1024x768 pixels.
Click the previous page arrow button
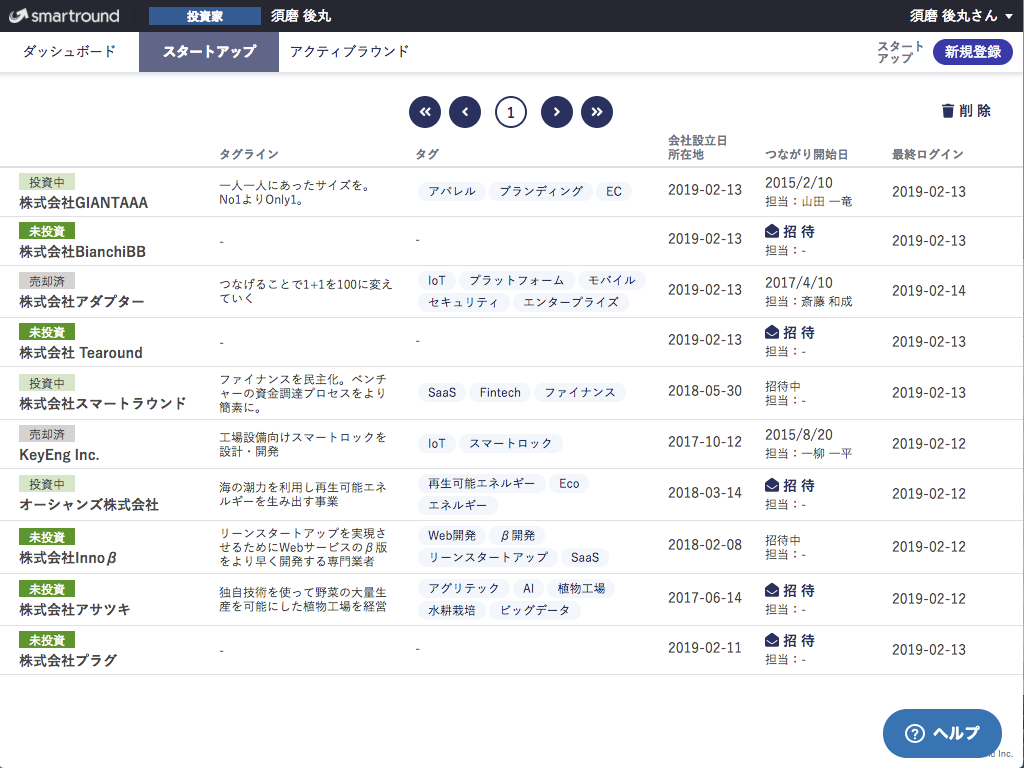[x=465, y=112]
